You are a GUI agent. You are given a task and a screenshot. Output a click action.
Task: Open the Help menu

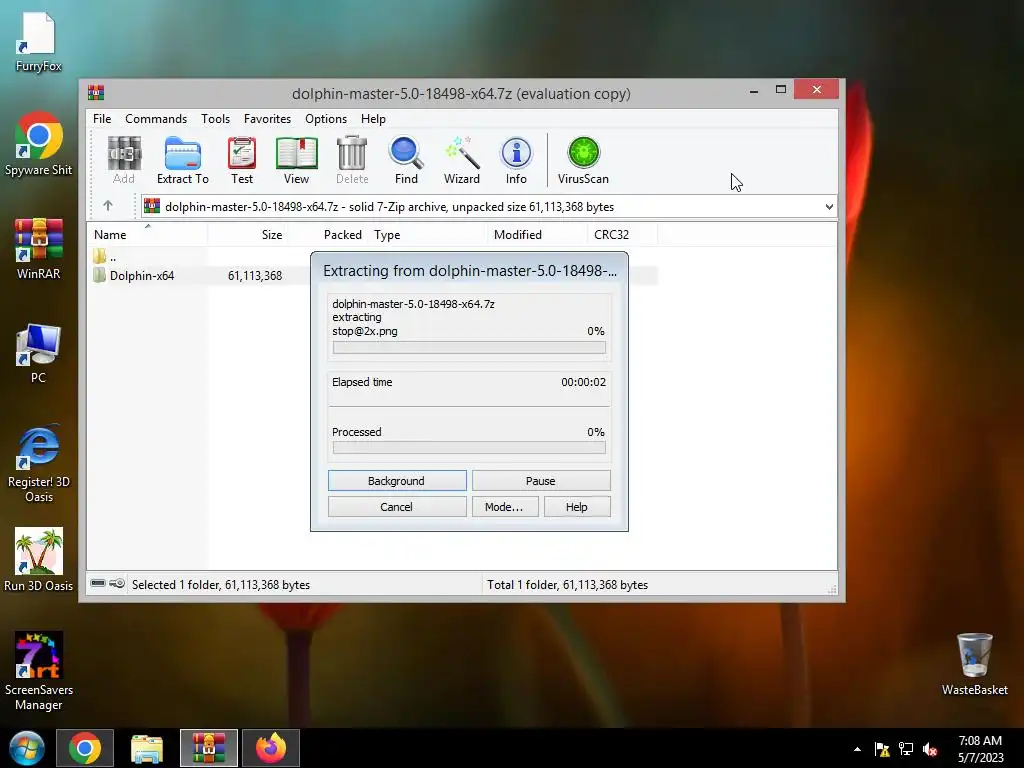(x=374, y=119)
